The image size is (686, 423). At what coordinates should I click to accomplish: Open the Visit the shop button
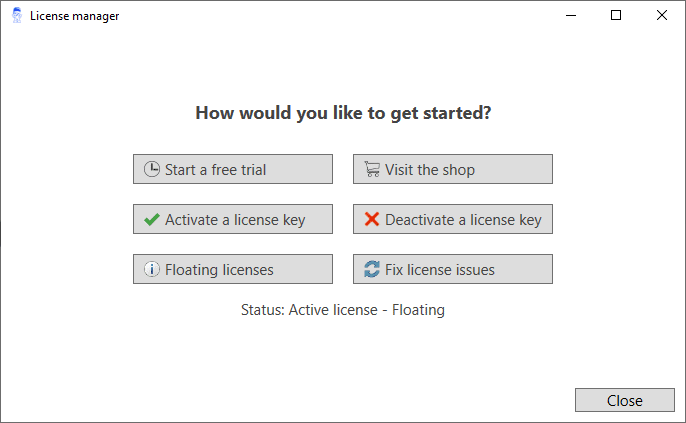452,169
